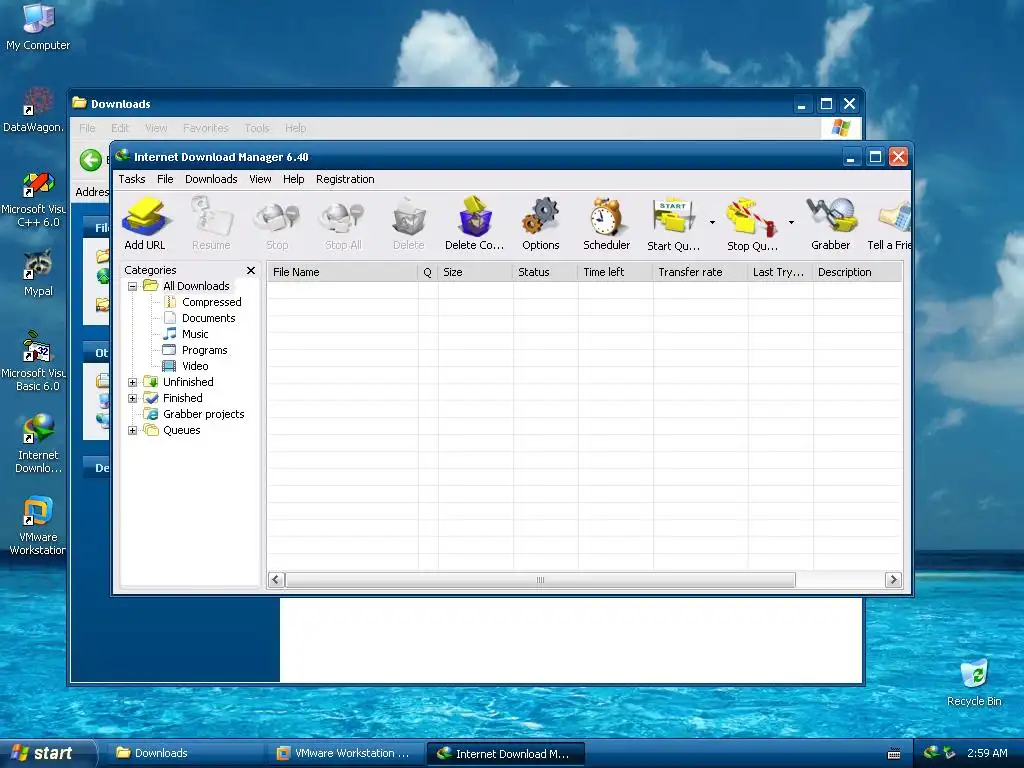Viewport: 1024px width, 768px height.
Task: Open VMware Workstation desktop icon
Action: (38, 526)
